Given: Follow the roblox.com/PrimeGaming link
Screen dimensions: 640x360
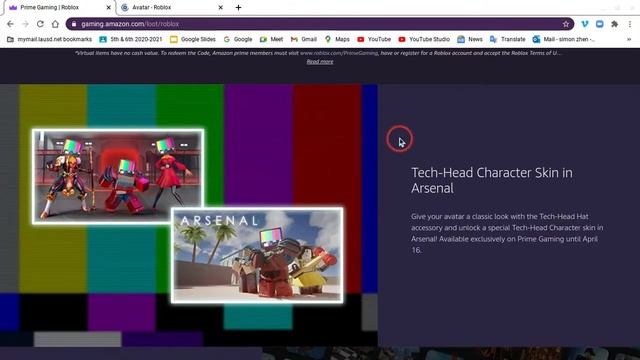Looking at the screenshot, I should [339, 53].
